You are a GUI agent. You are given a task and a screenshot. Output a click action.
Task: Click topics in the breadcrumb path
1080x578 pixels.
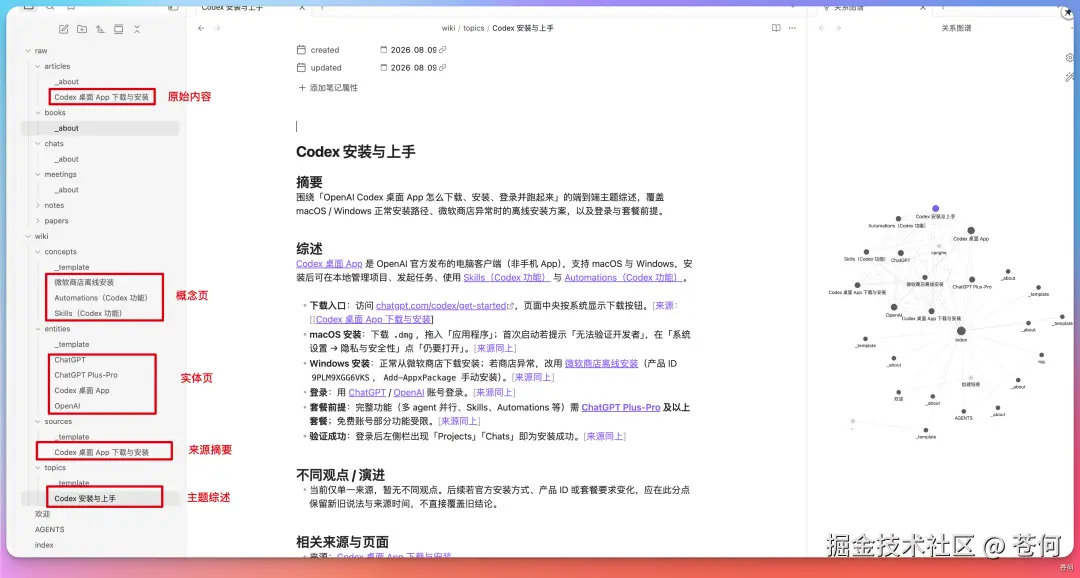[x=473, y=28]
